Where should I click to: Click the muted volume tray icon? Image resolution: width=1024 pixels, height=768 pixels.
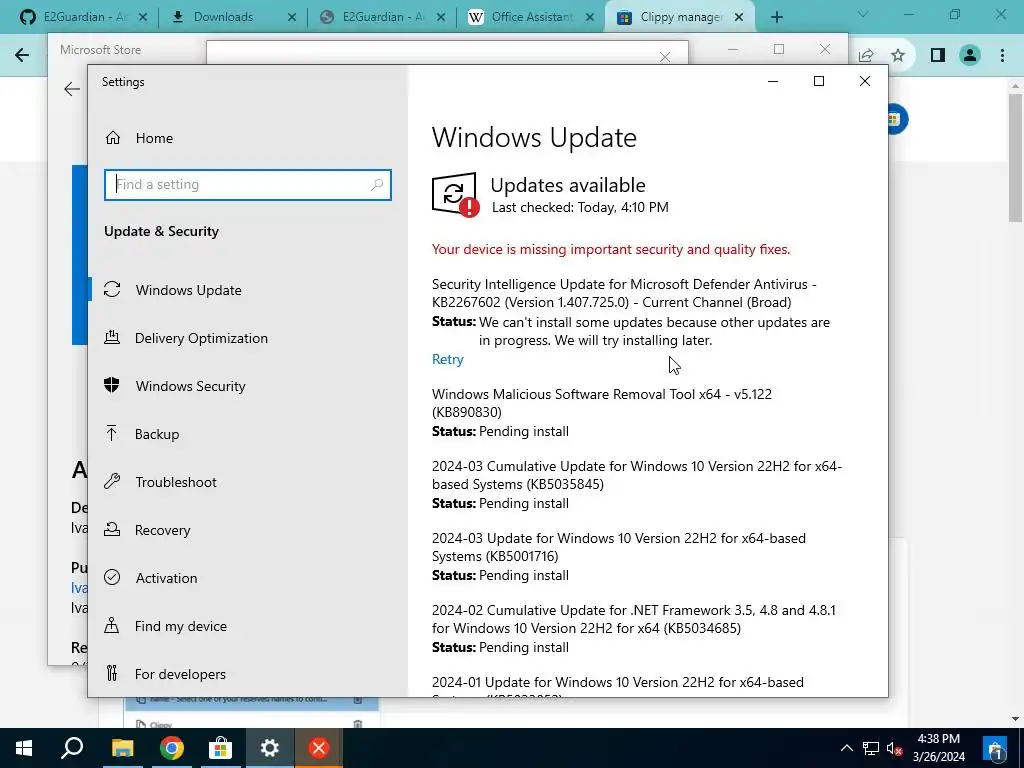click(895, 748)
